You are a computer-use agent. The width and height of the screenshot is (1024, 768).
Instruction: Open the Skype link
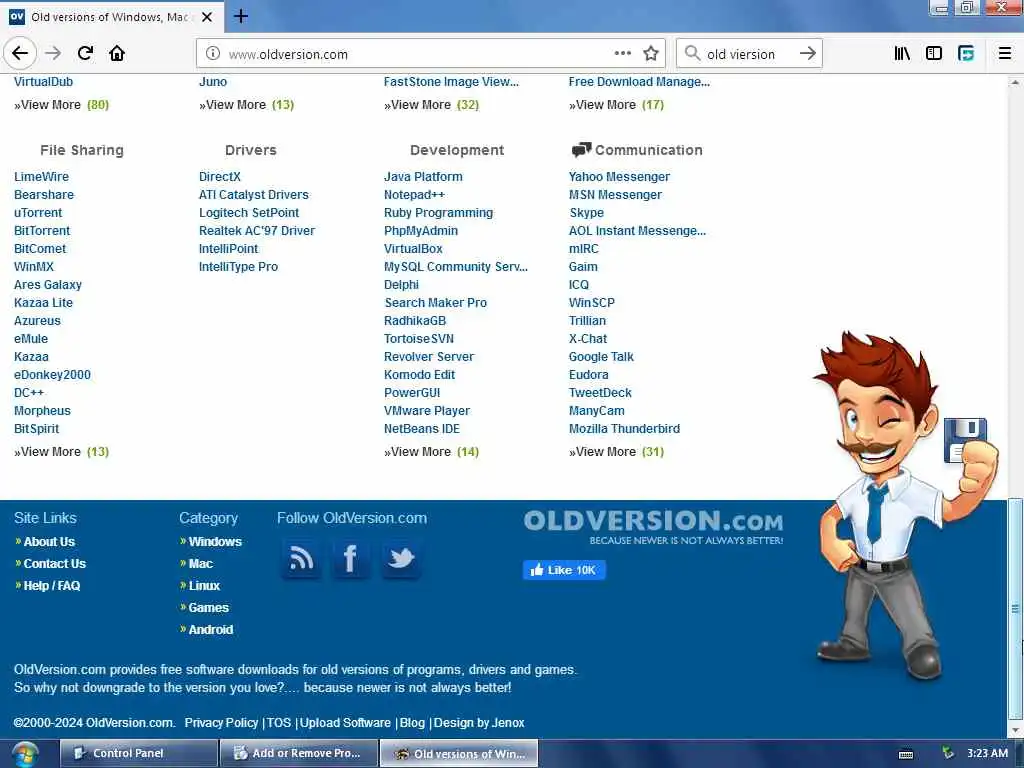(x=586, y=213)
